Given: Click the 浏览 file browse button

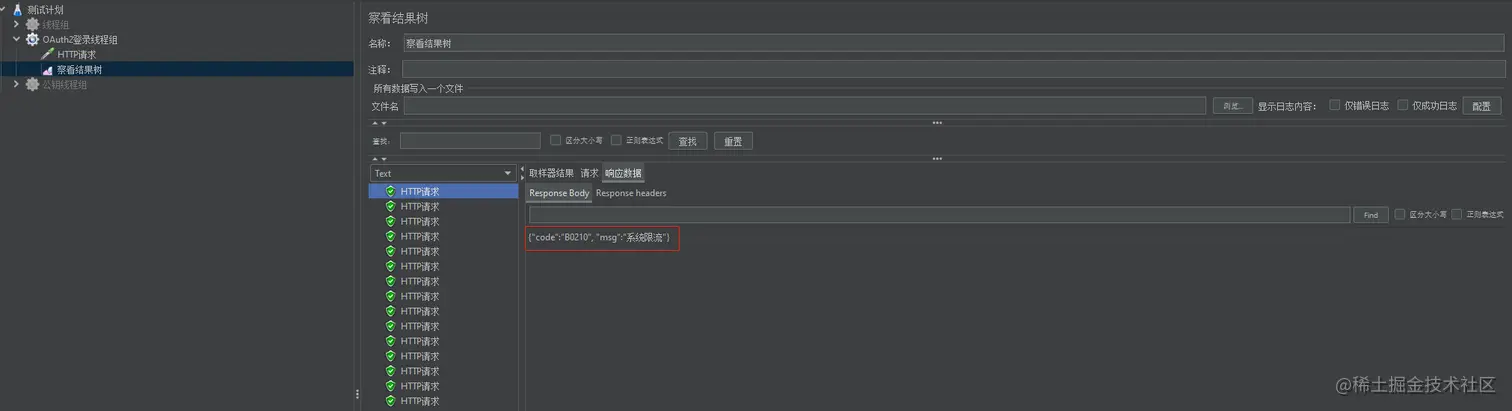Looking at the screenshot, I should pyautogui.click(x=1233, y=105).
